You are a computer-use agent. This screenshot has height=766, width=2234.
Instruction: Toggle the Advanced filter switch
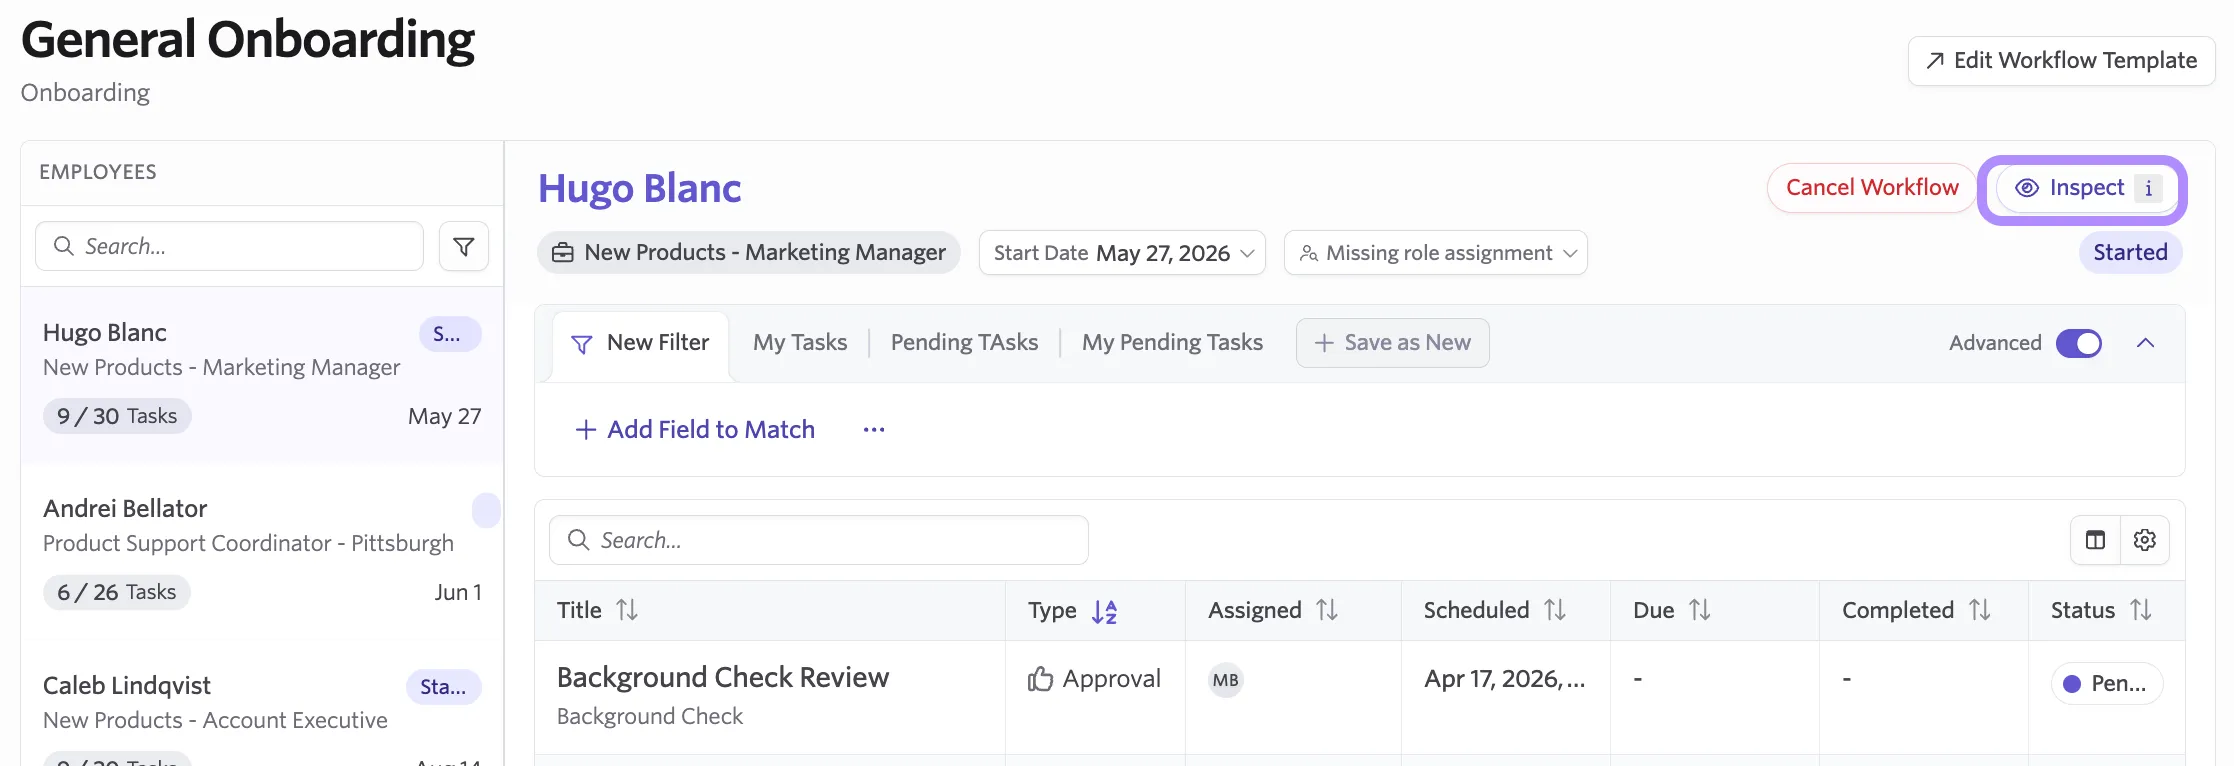point(2079,343)
